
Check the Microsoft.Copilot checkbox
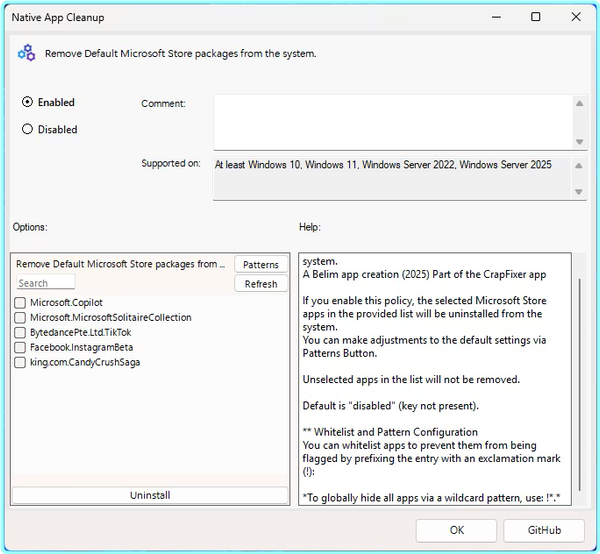tap(20, 303)
